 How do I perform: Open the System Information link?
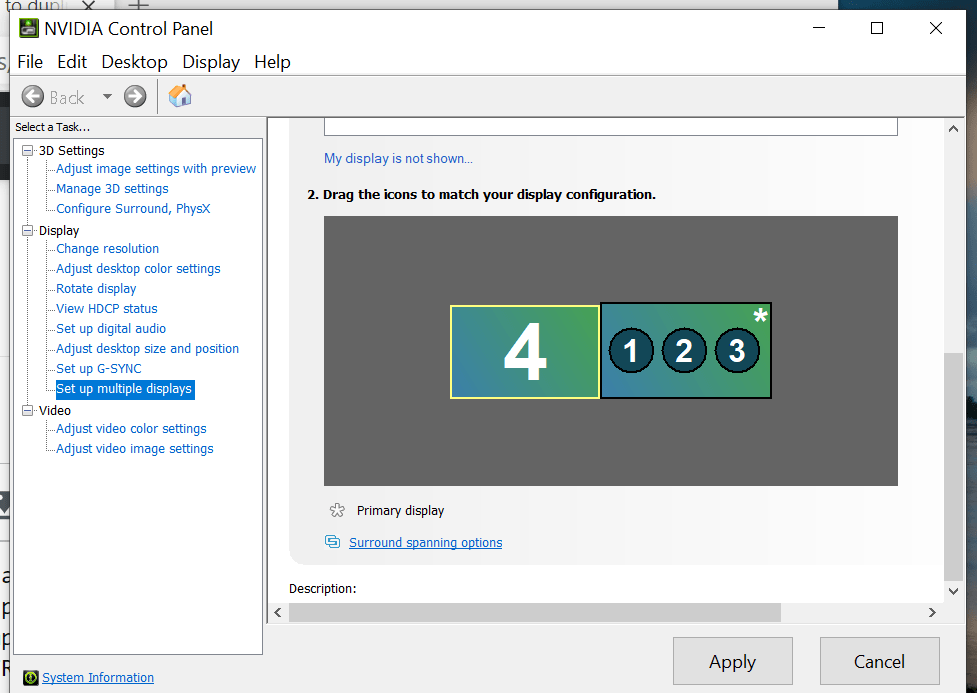pyautogui.click(x=98, y=677)
